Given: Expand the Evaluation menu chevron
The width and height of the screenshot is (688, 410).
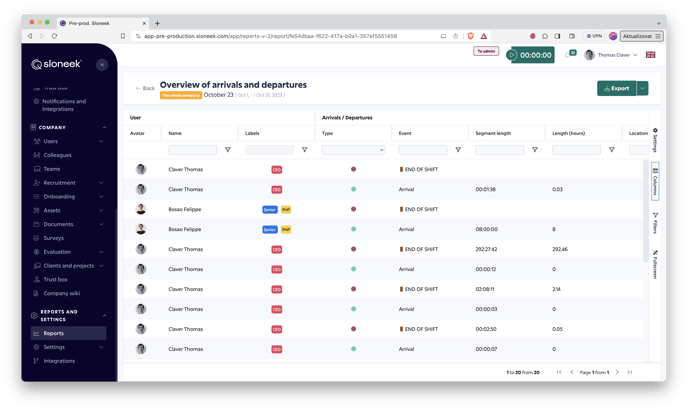Looking at the screenshot, I should [x=101, y=252].
